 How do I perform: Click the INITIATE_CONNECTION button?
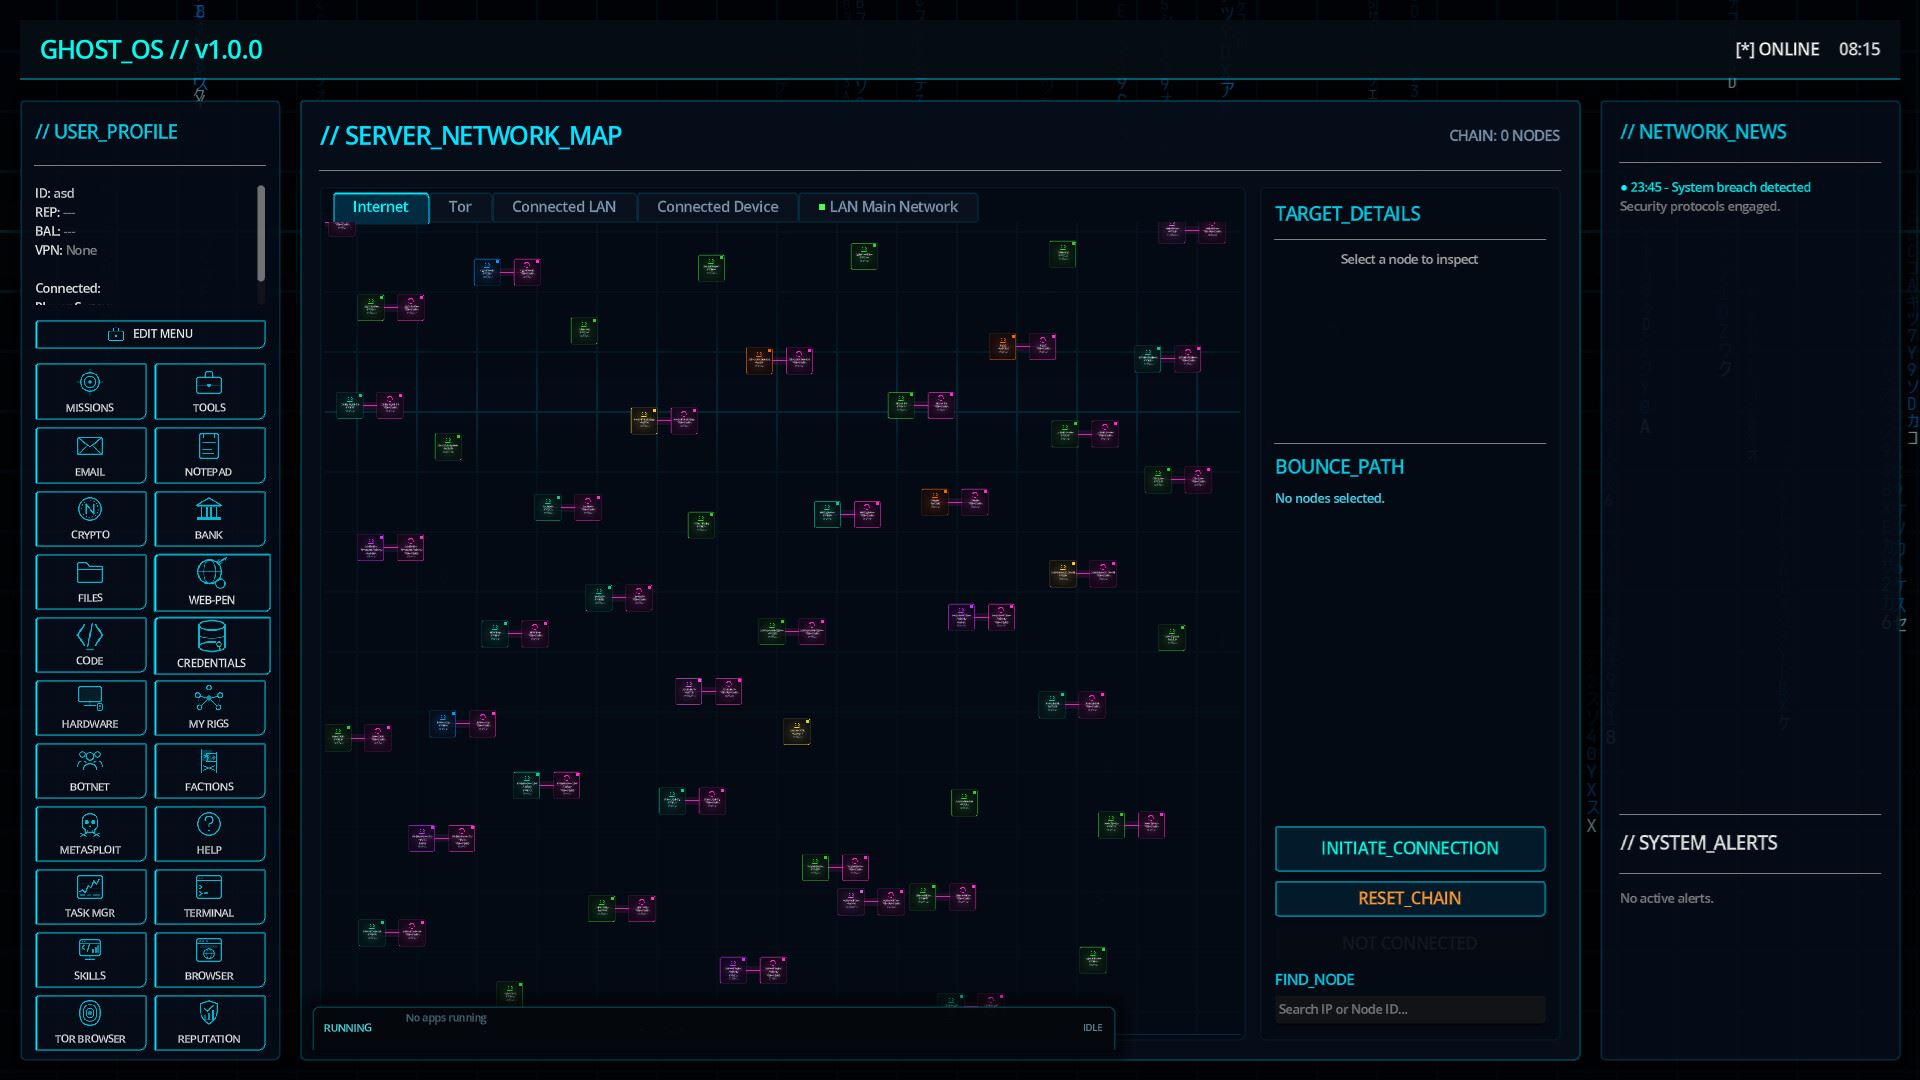pos(1409,848)
